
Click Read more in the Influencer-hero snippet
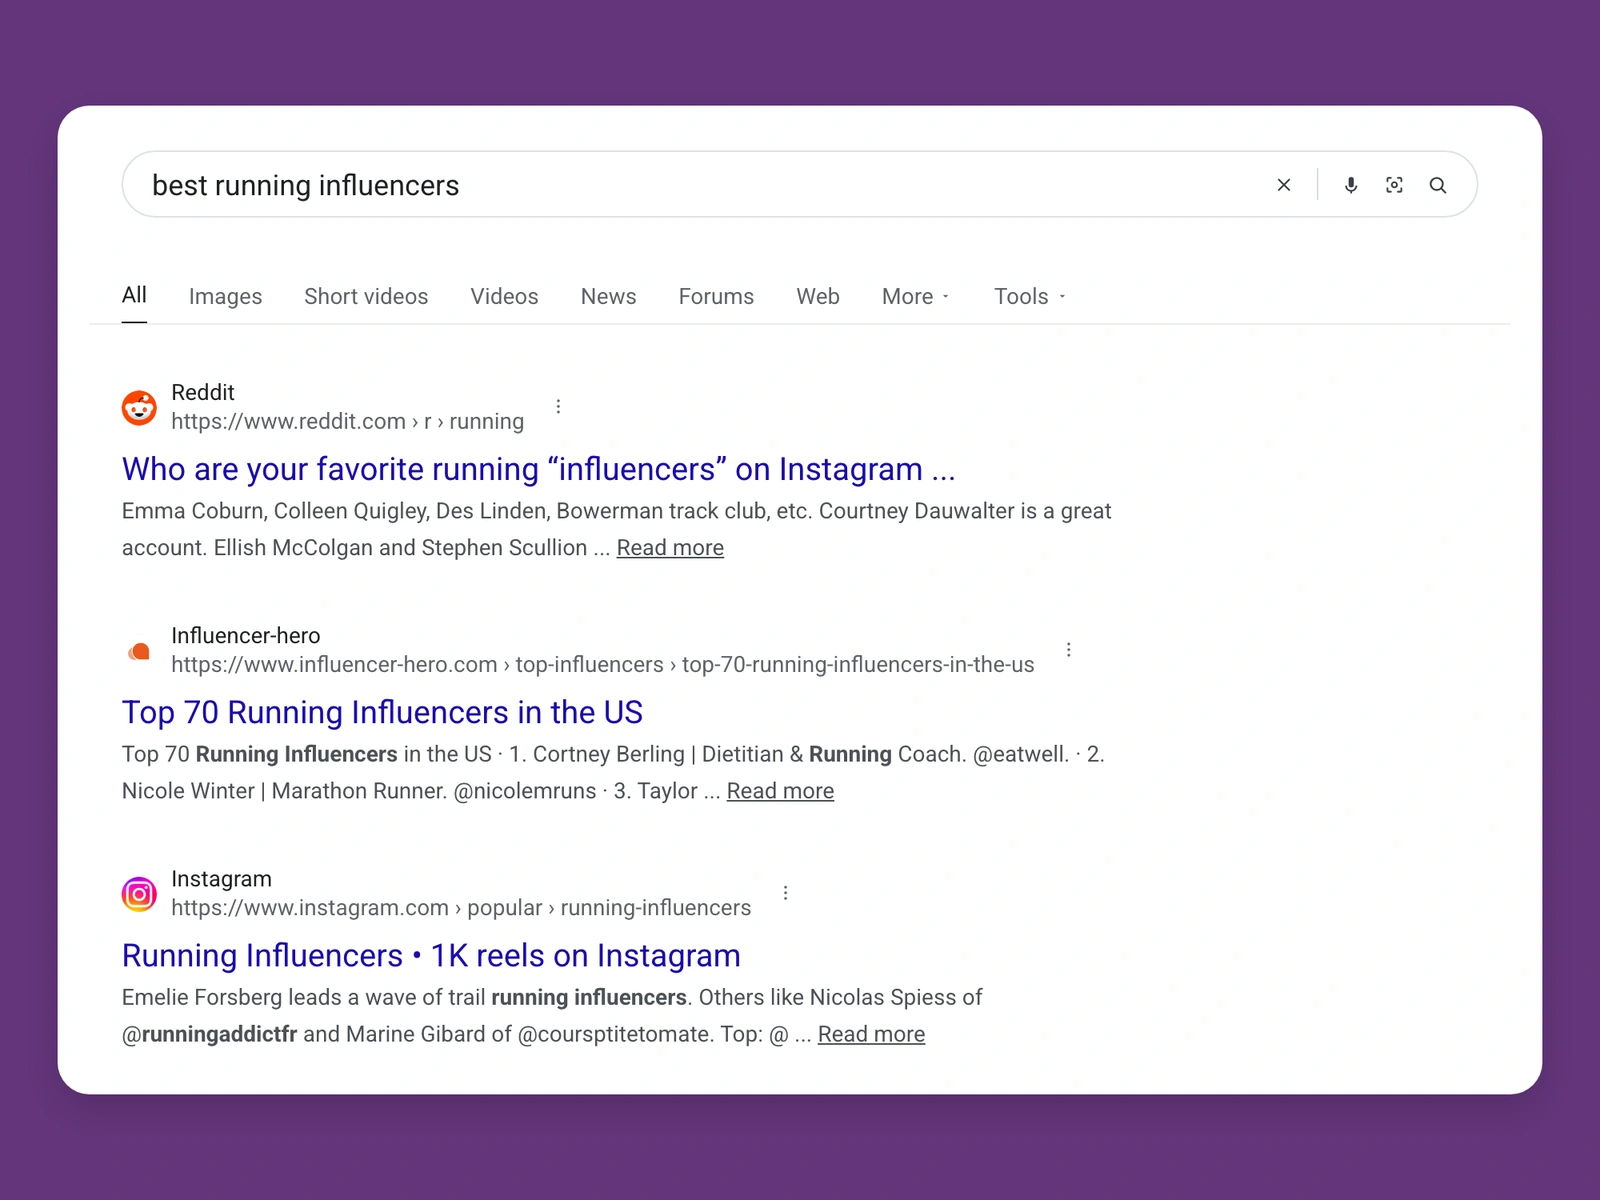click(780, 791)
